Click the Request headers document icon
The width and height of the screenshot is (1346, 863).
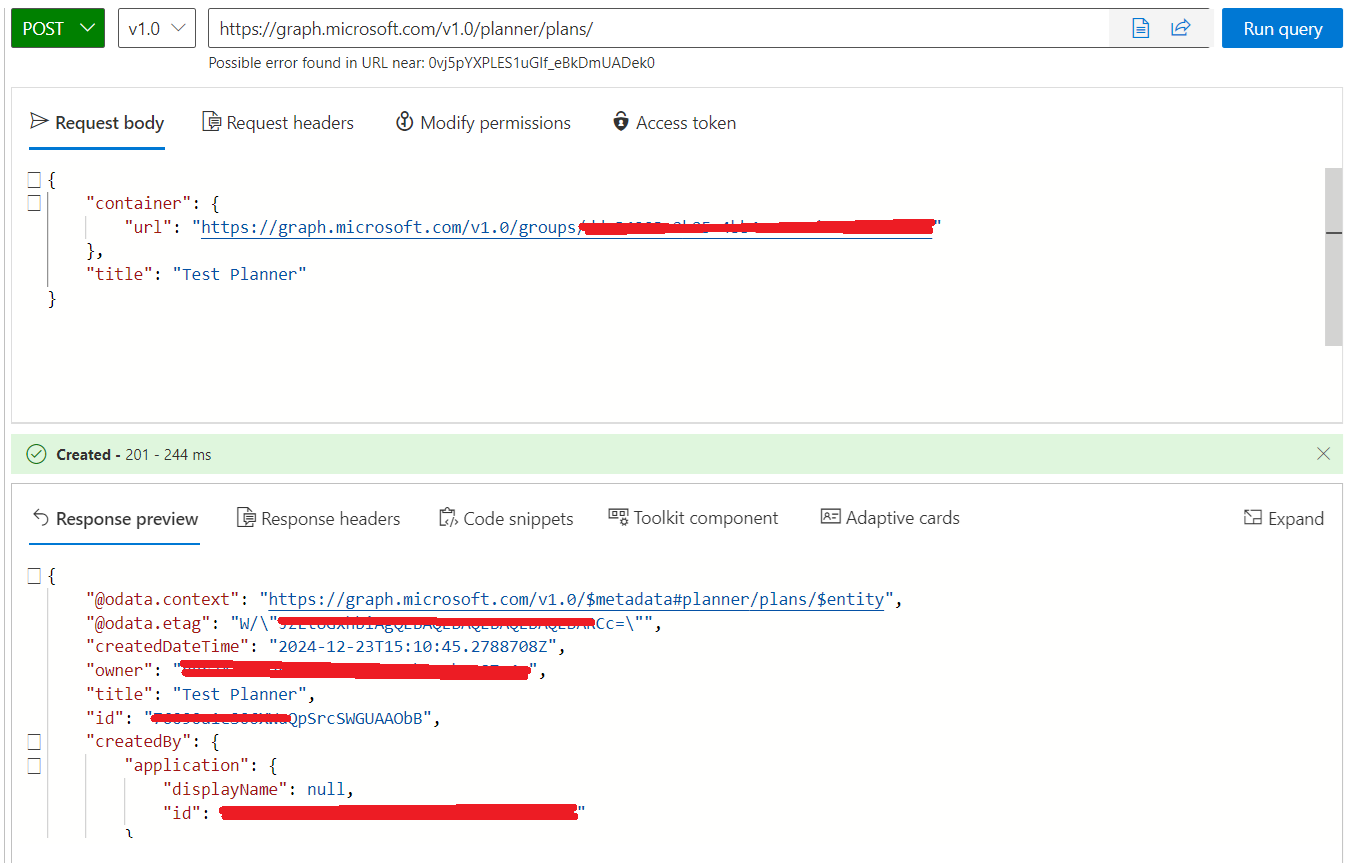211,122
